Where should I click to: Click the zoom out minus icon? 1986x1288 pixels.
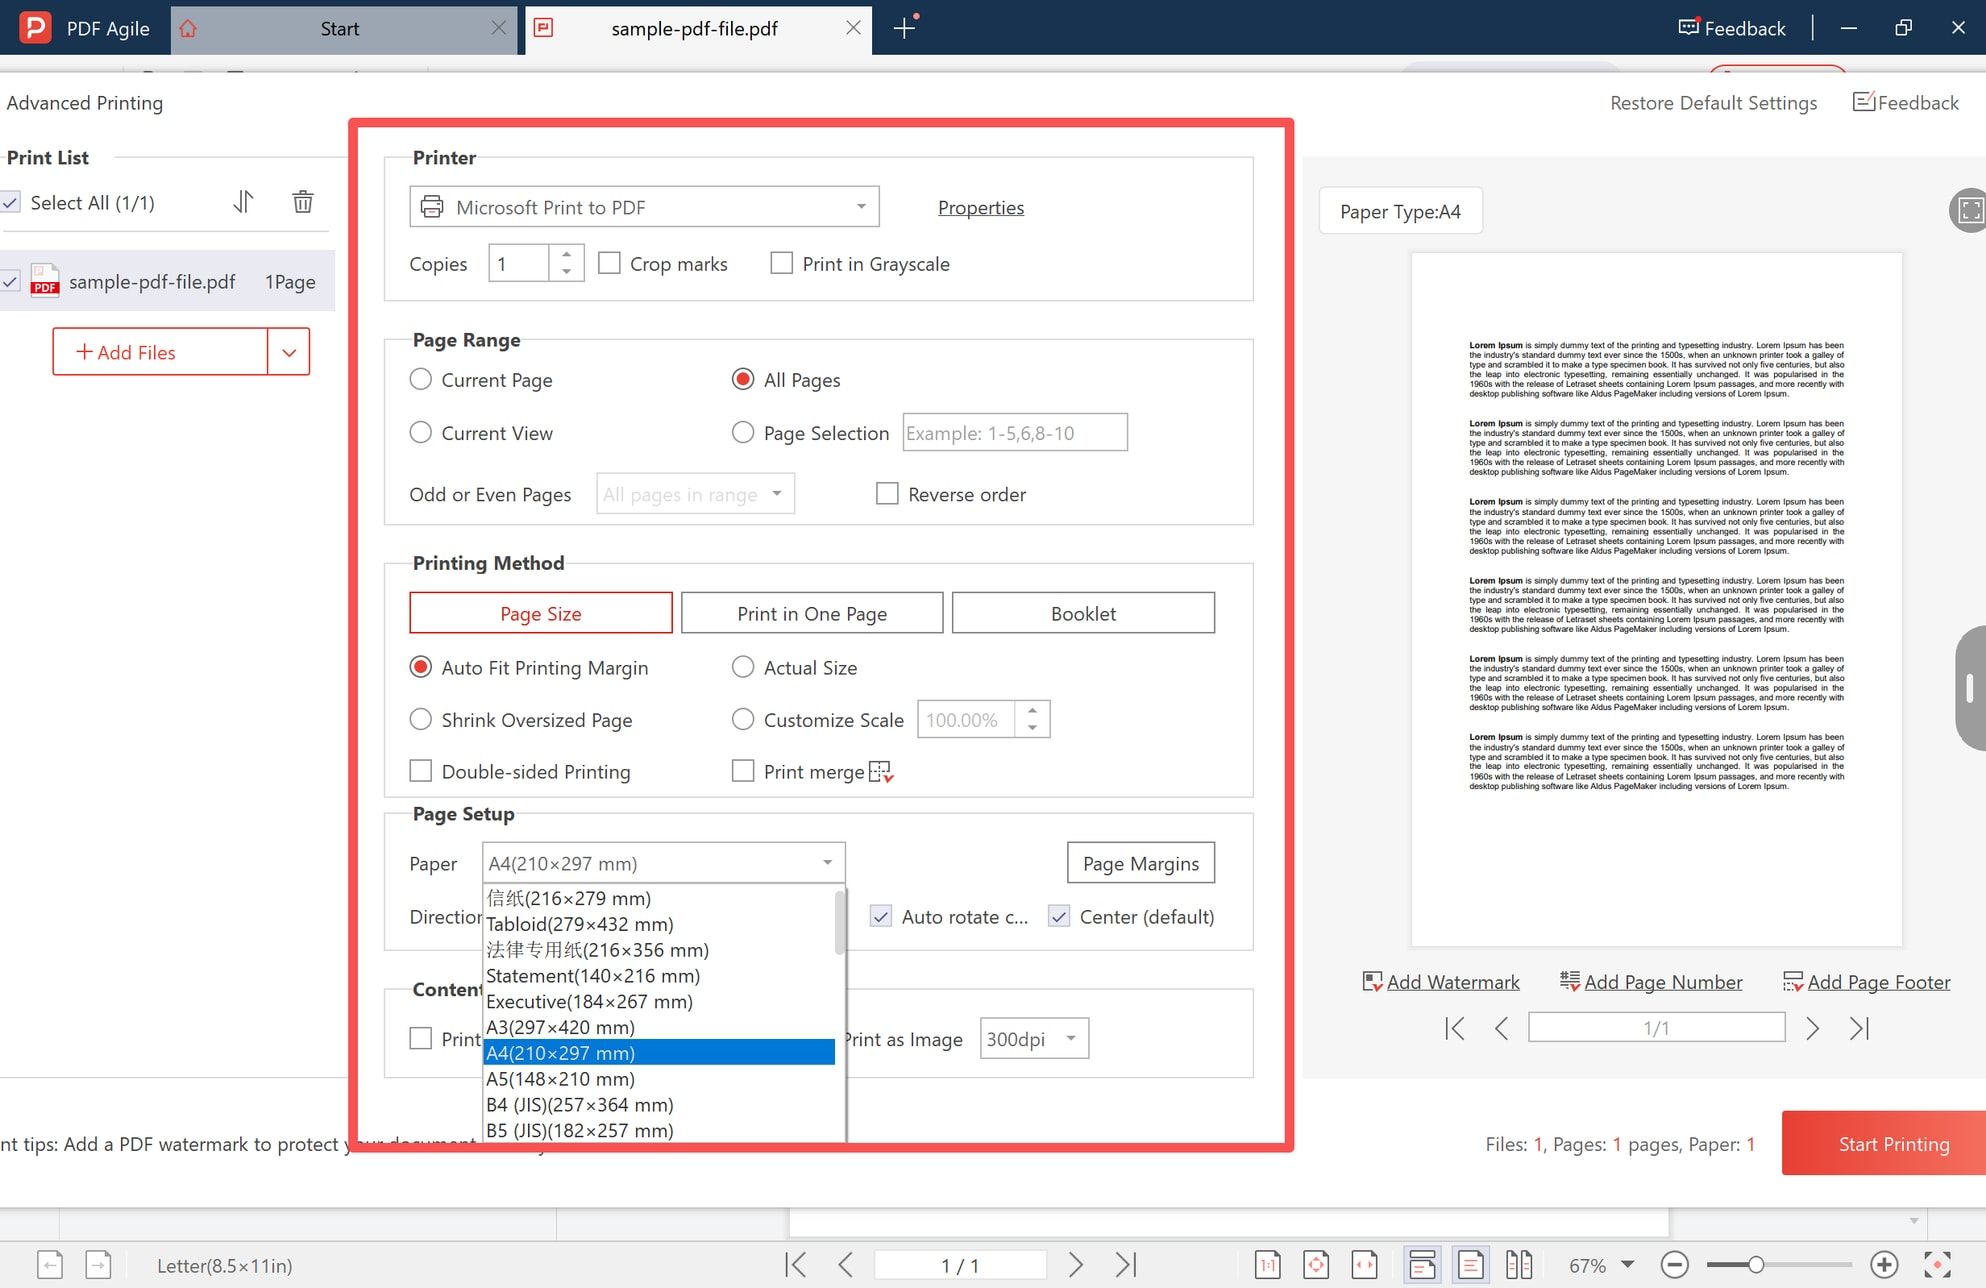coord(1674,1265)
